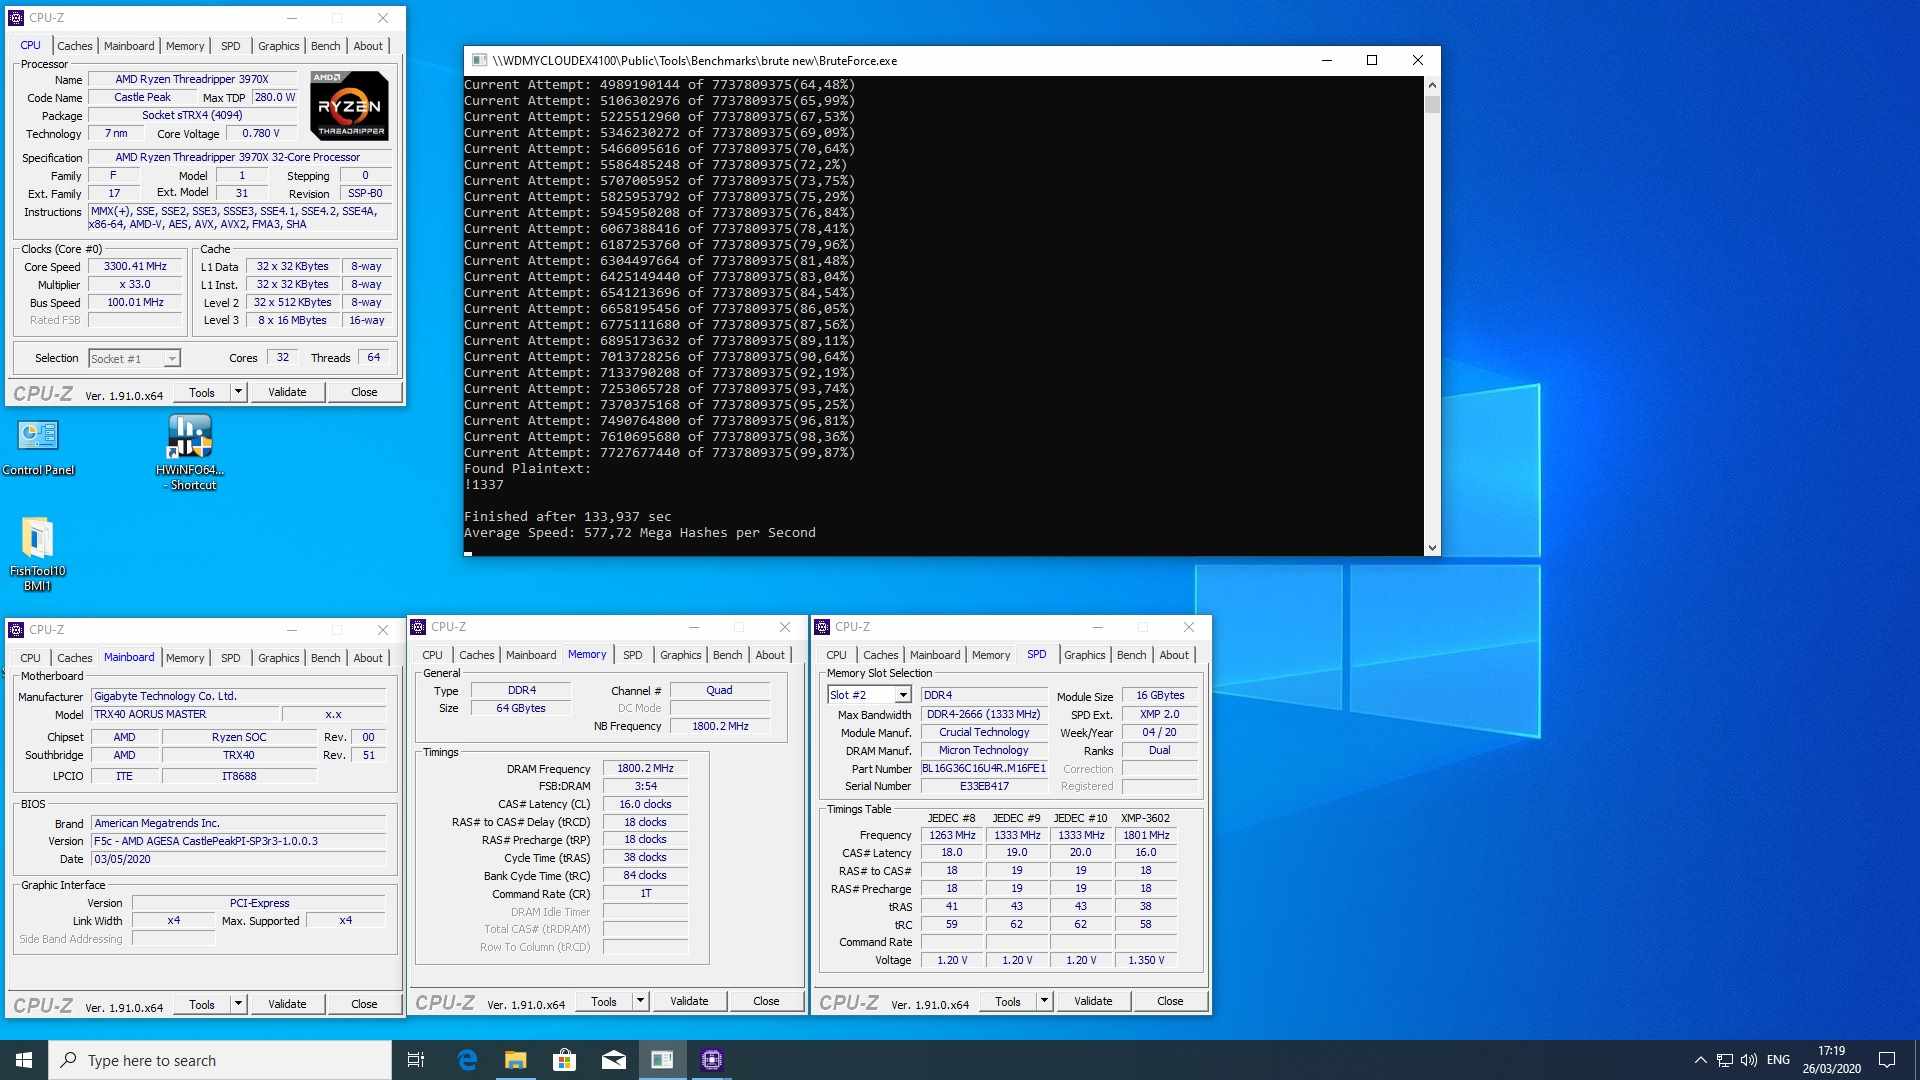The width and height of the screenshot is (1920, 1080).
Task: Expand the Slot #2 memory slot dropdown
Action: tap(903, 695)
